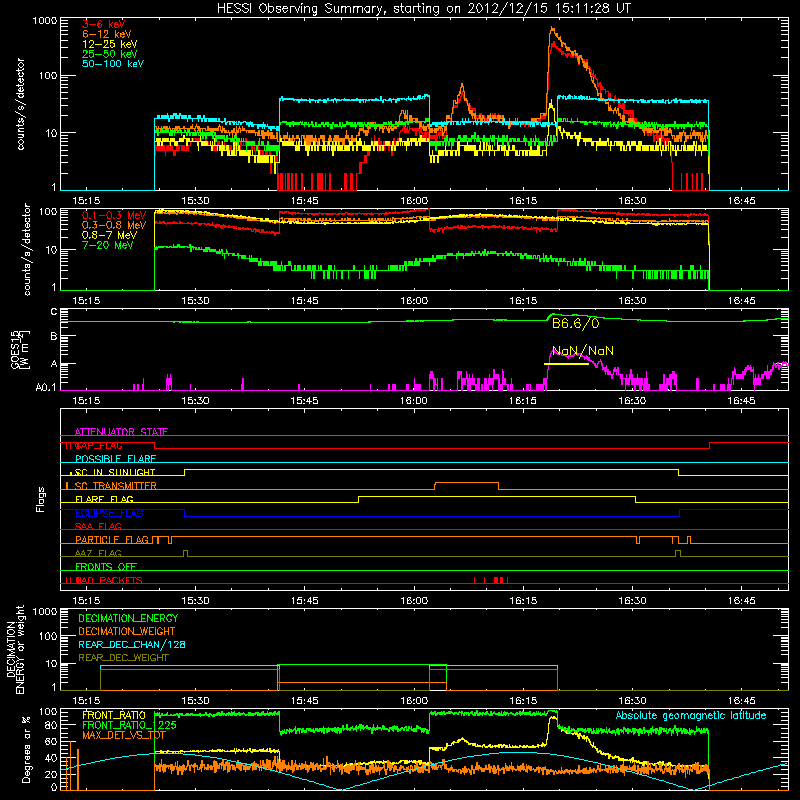Image resolution: width=800 pixels, height=800 pixels.
Task: Click the NaN/NaN annotation in GOES panel
Action: coord(583,351)
